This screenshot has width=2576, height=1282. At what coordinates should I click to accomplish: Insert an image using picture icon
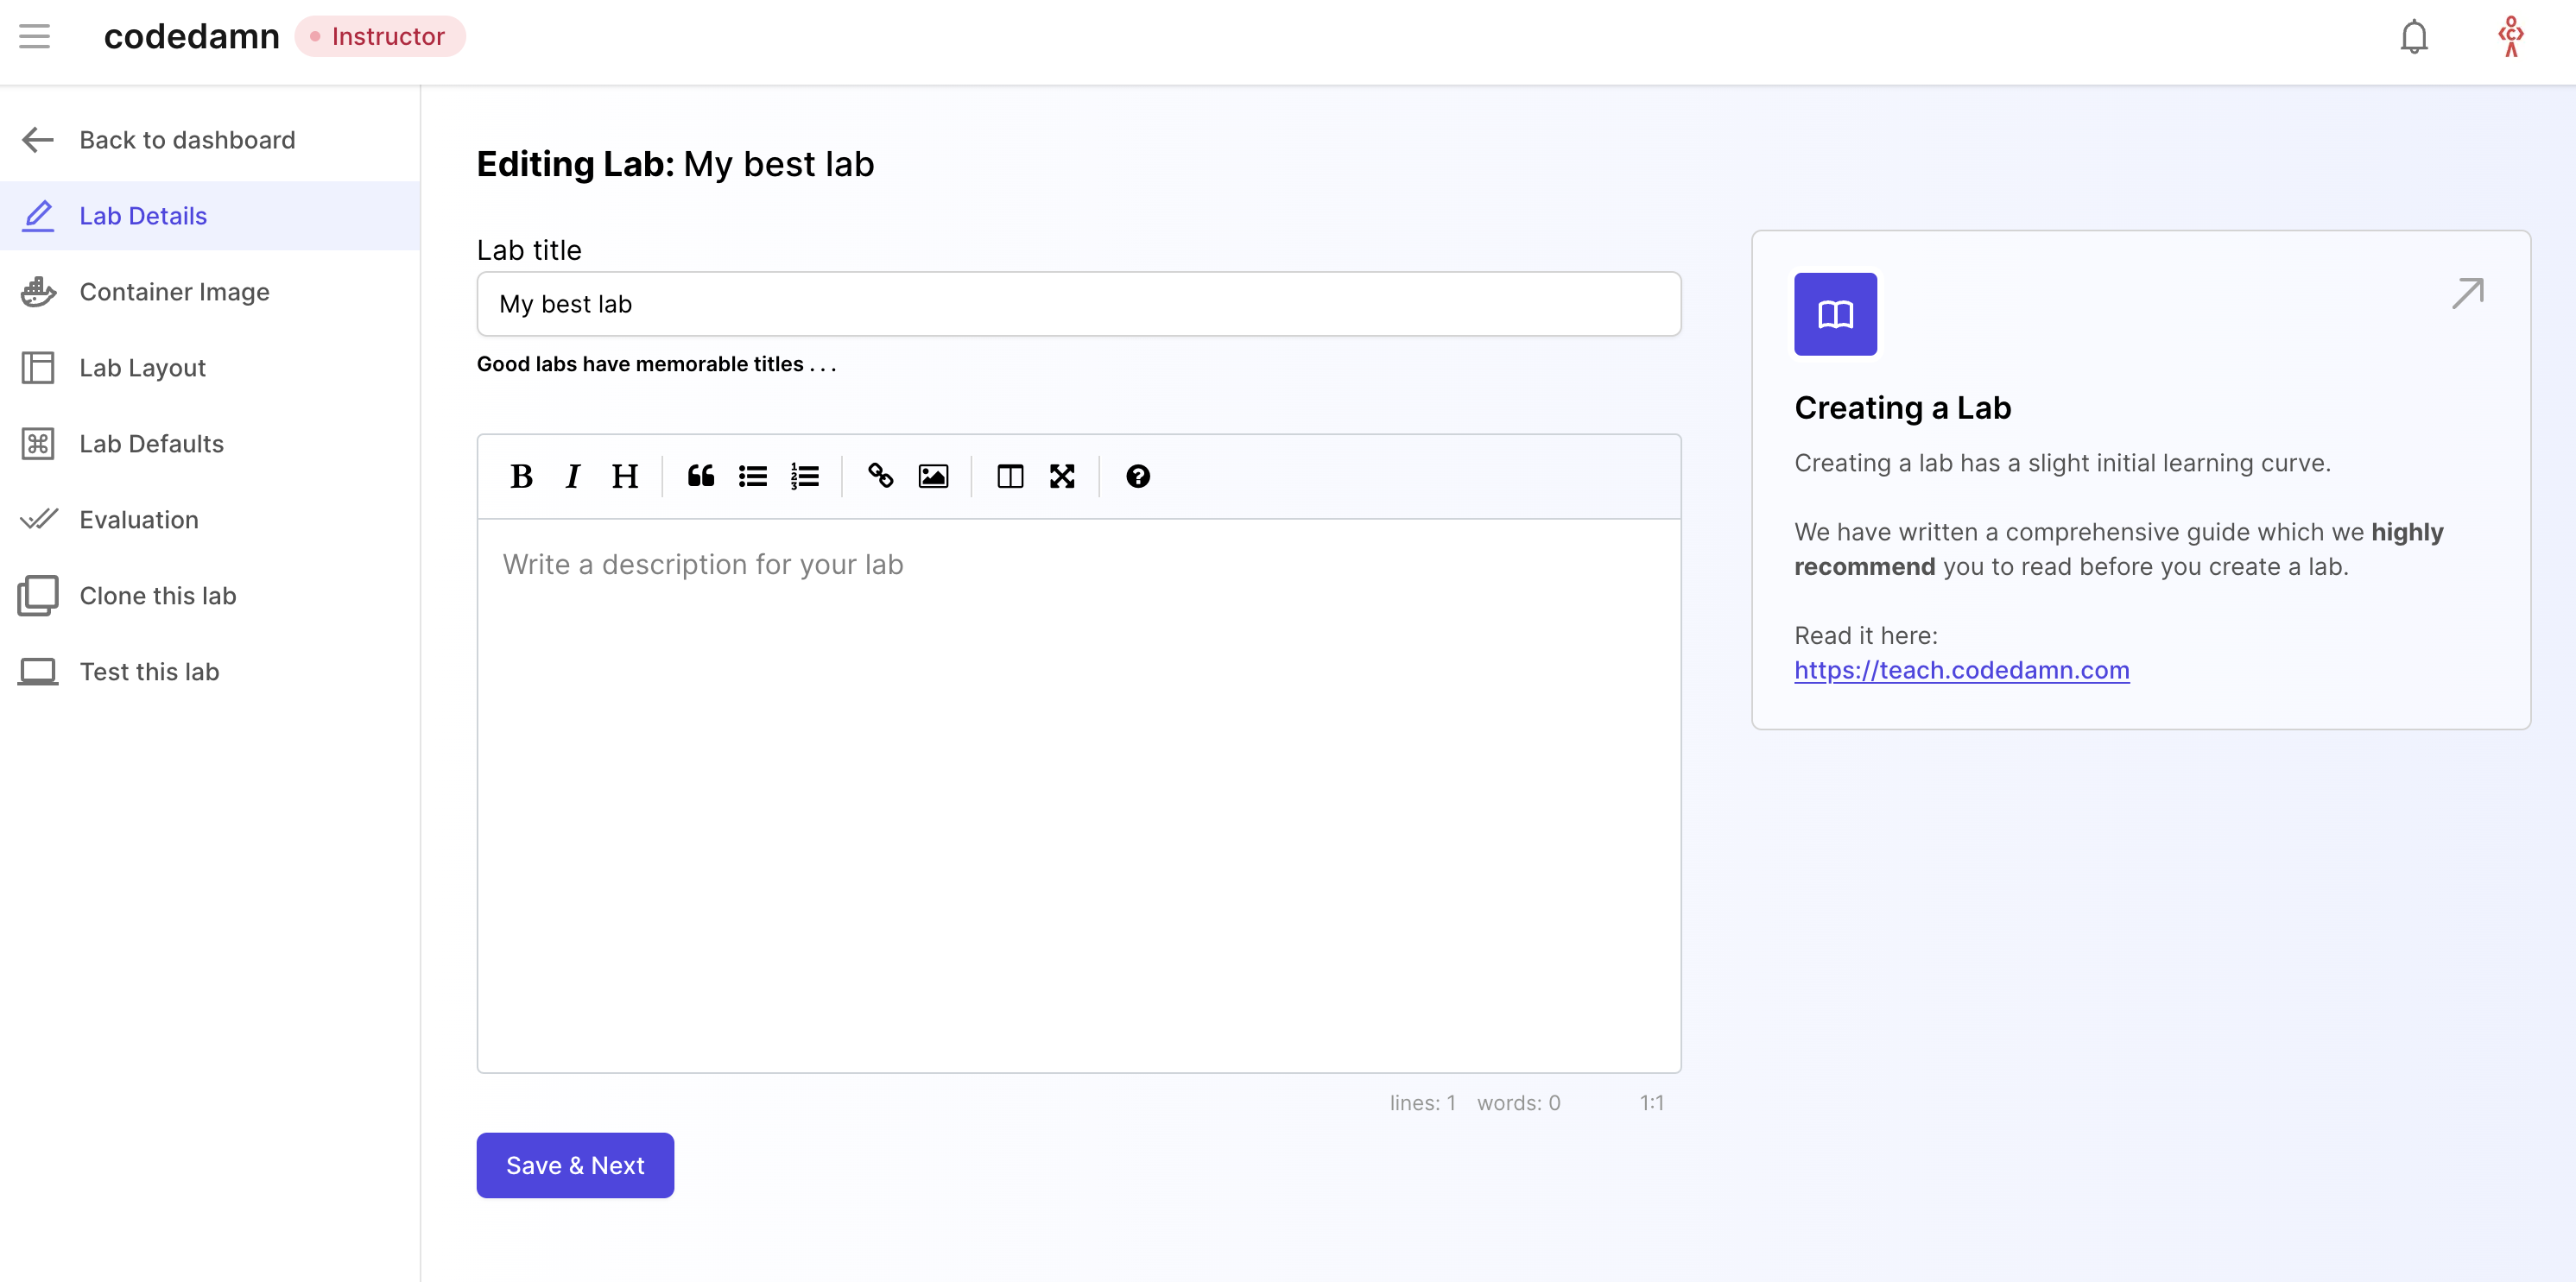point(932,476)
